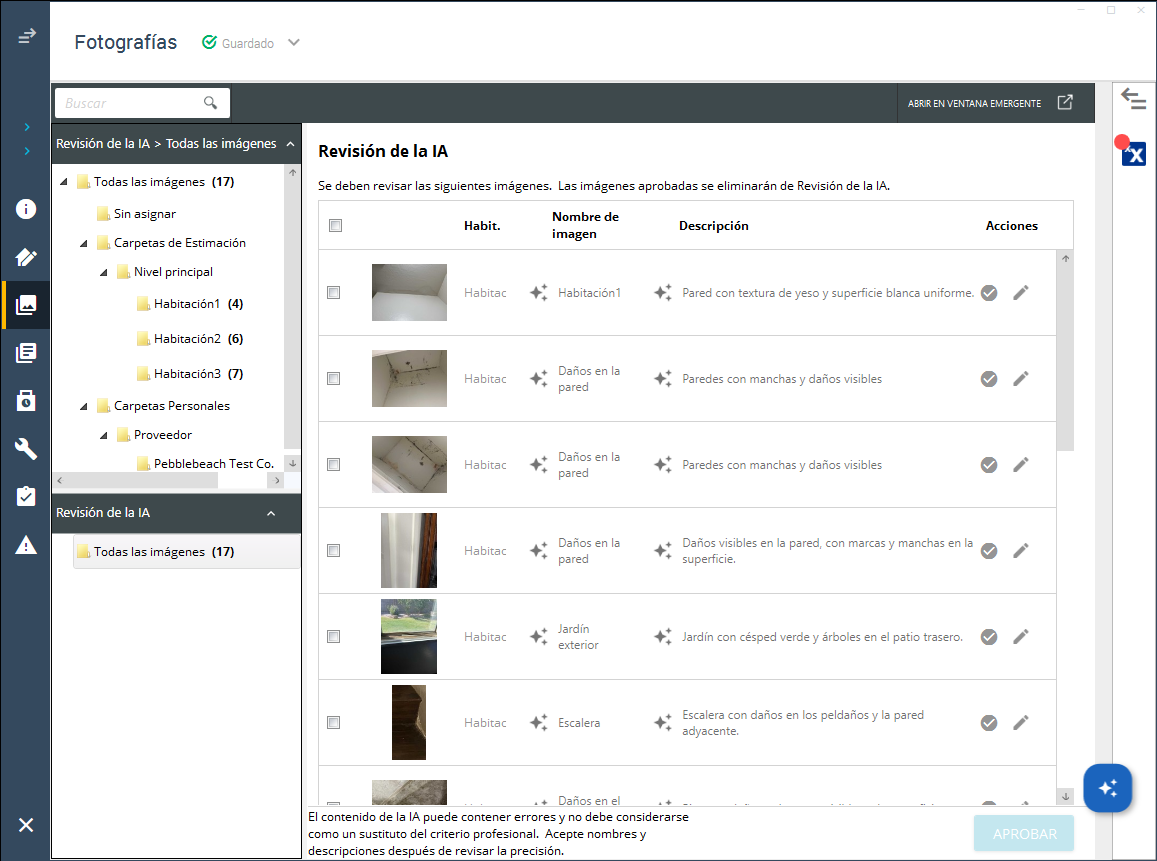The height and width of the screenshot is (861, 1157).
Task: Select the Sin asignar folder
Action: click(144, 214)
